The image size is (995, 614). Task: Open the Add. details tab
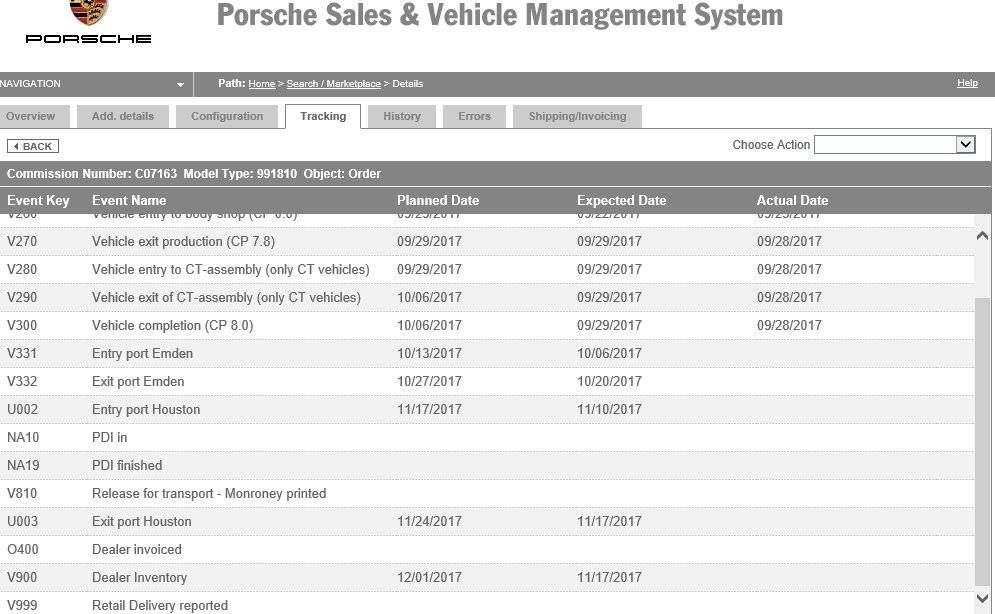point(123,116)
